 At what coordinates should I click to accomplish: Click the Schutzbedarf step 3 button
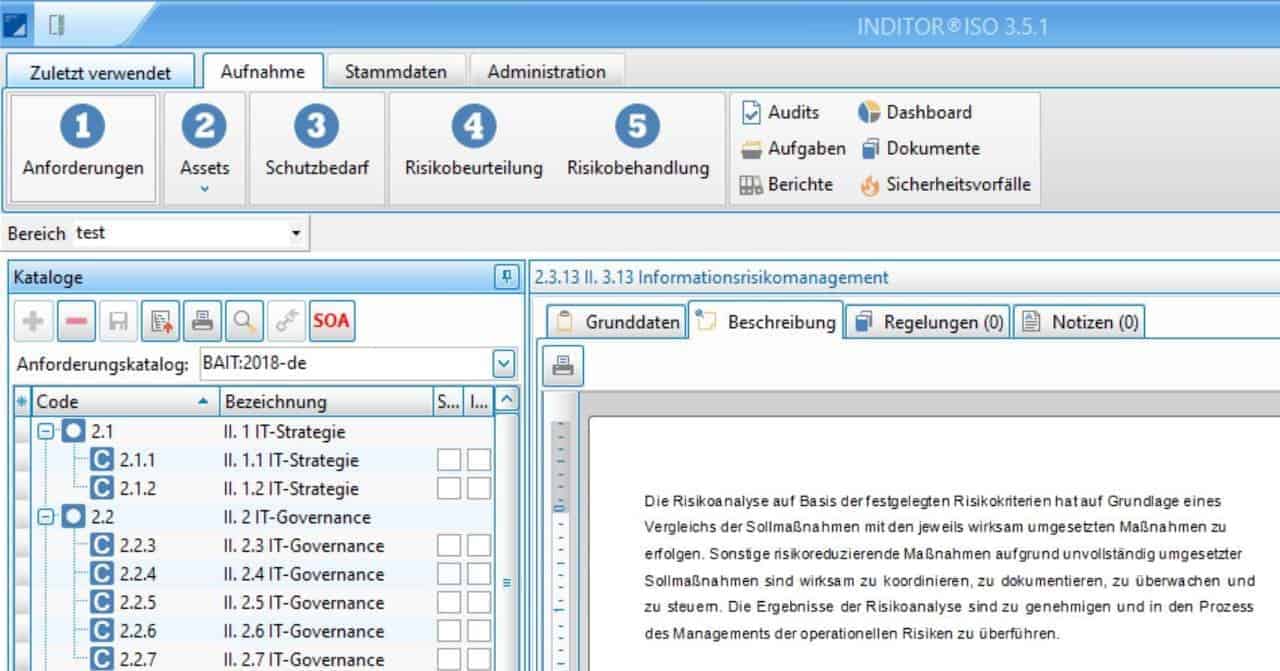click(317, 146)
